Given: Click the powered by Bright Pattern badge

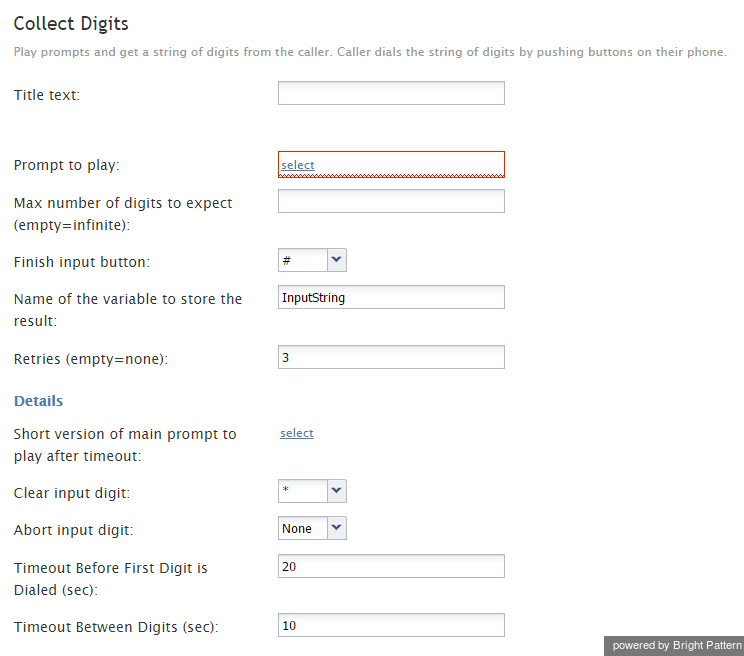Looking at the screenshot, I should click(677, 645).
